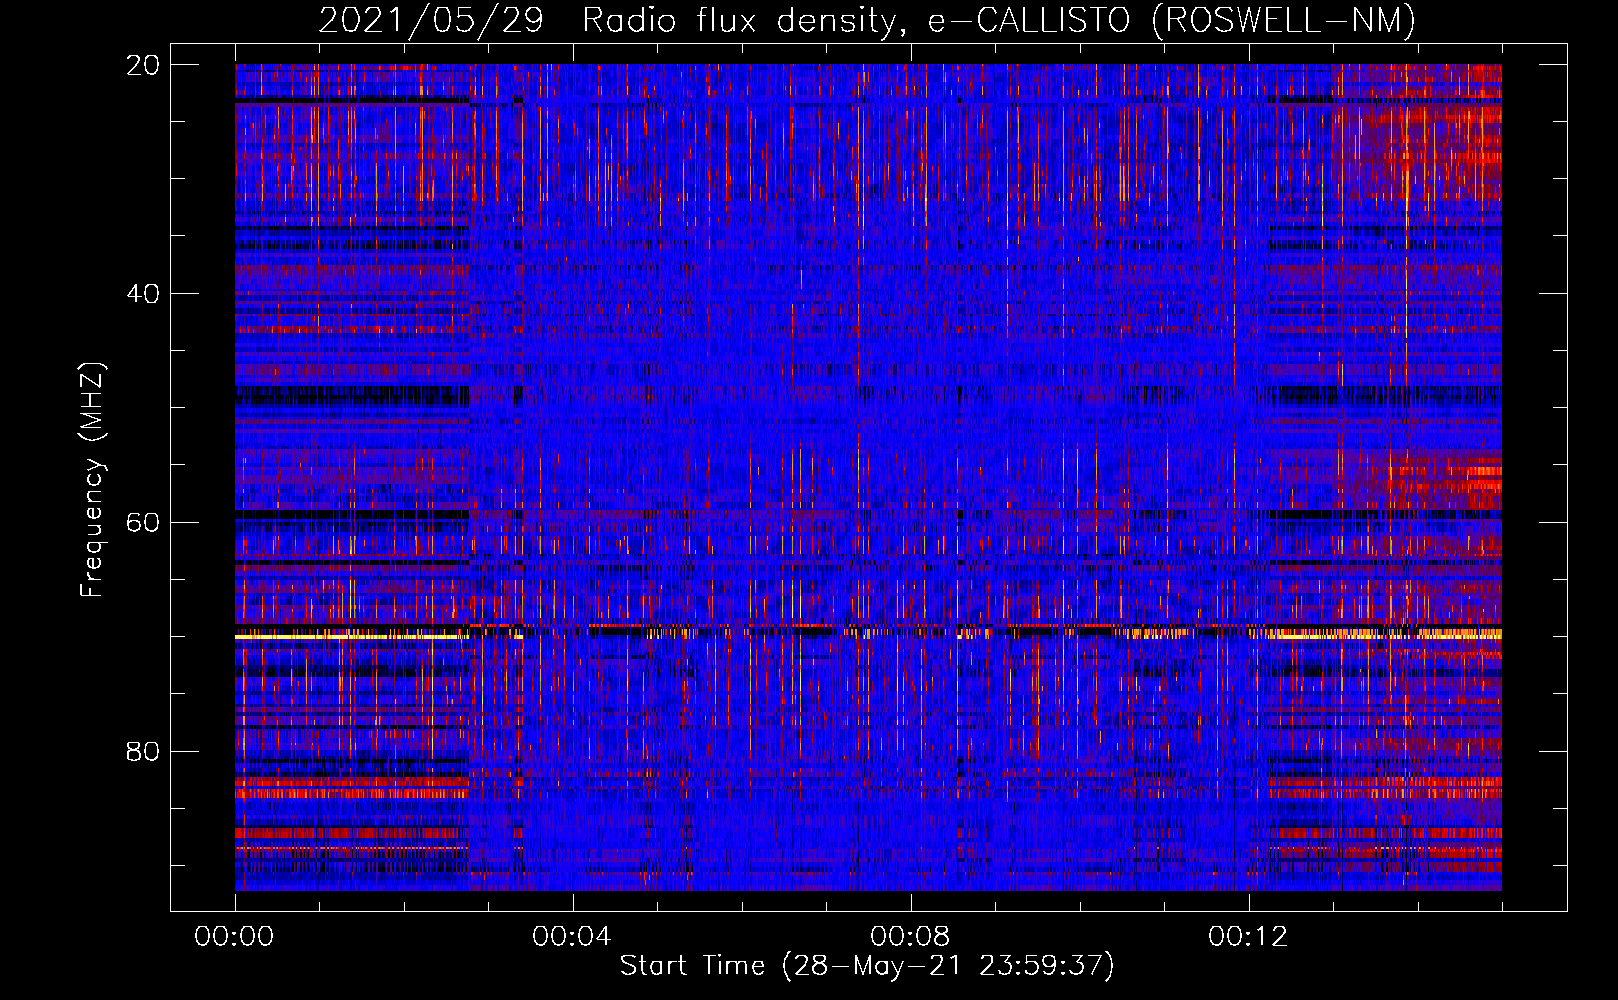Viewport: 1618px width, 1000px height.
Task: Click the '20' frequency tick label
Action: [x=143, y=65]
